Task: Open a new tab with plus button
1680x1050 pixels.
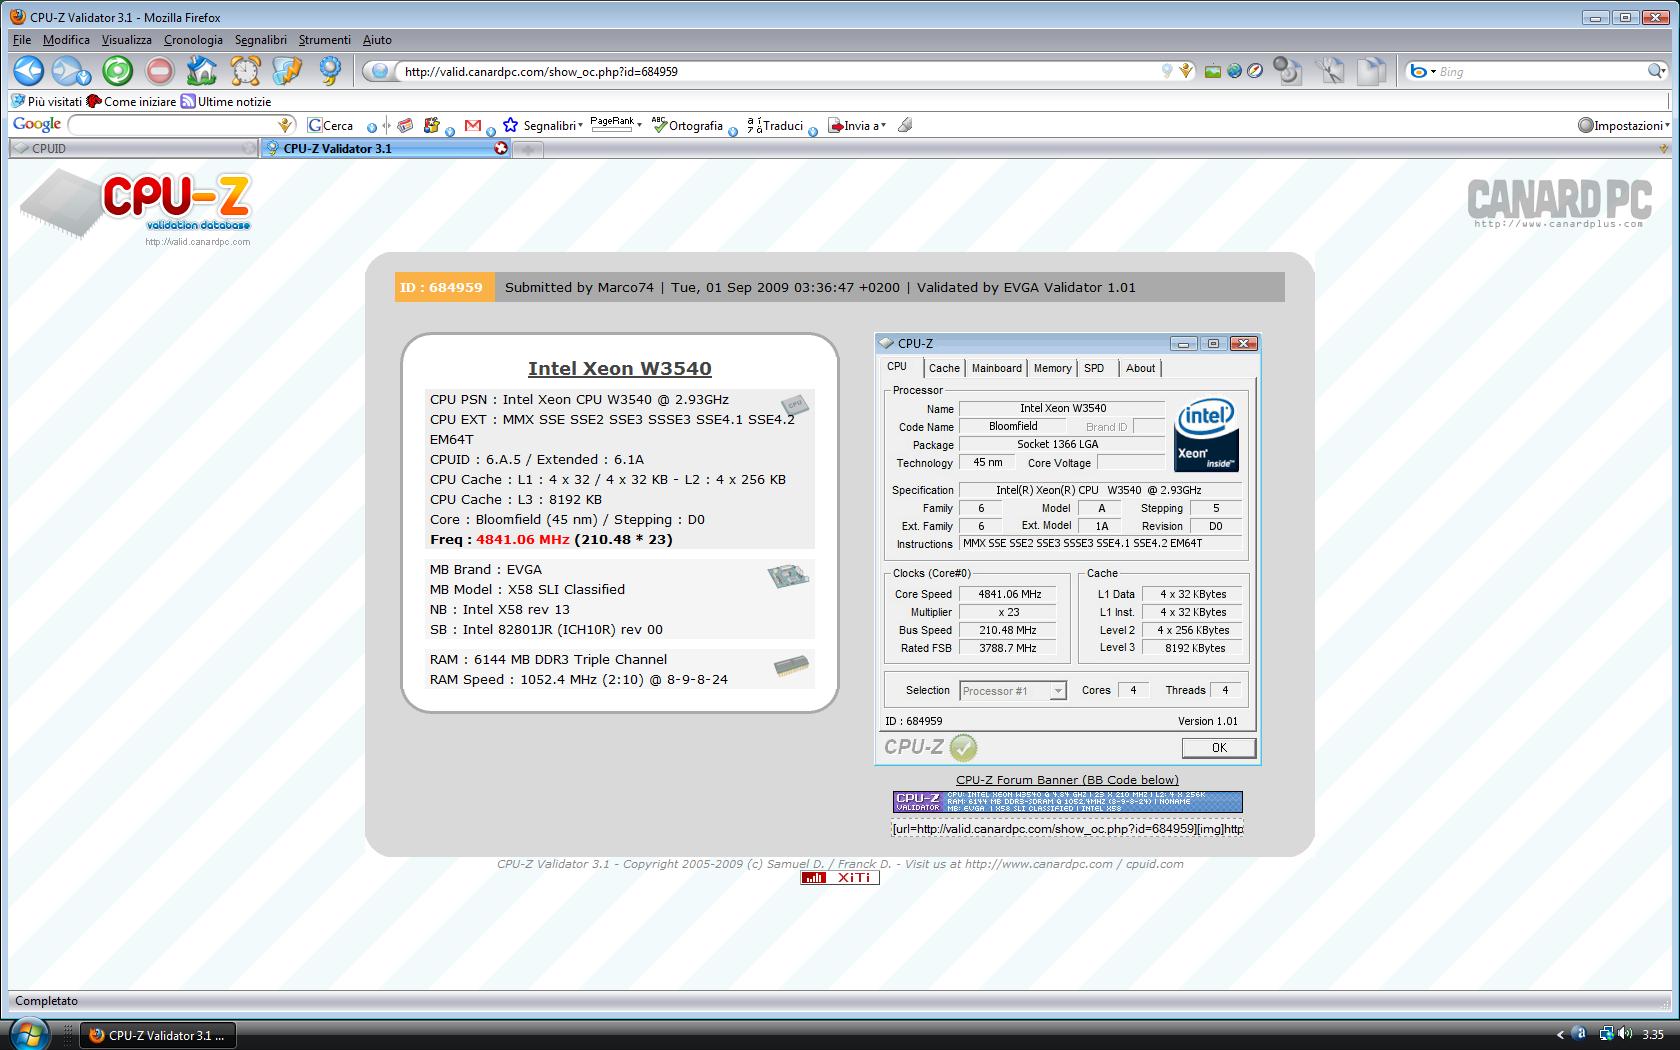Action: [527, 149]
